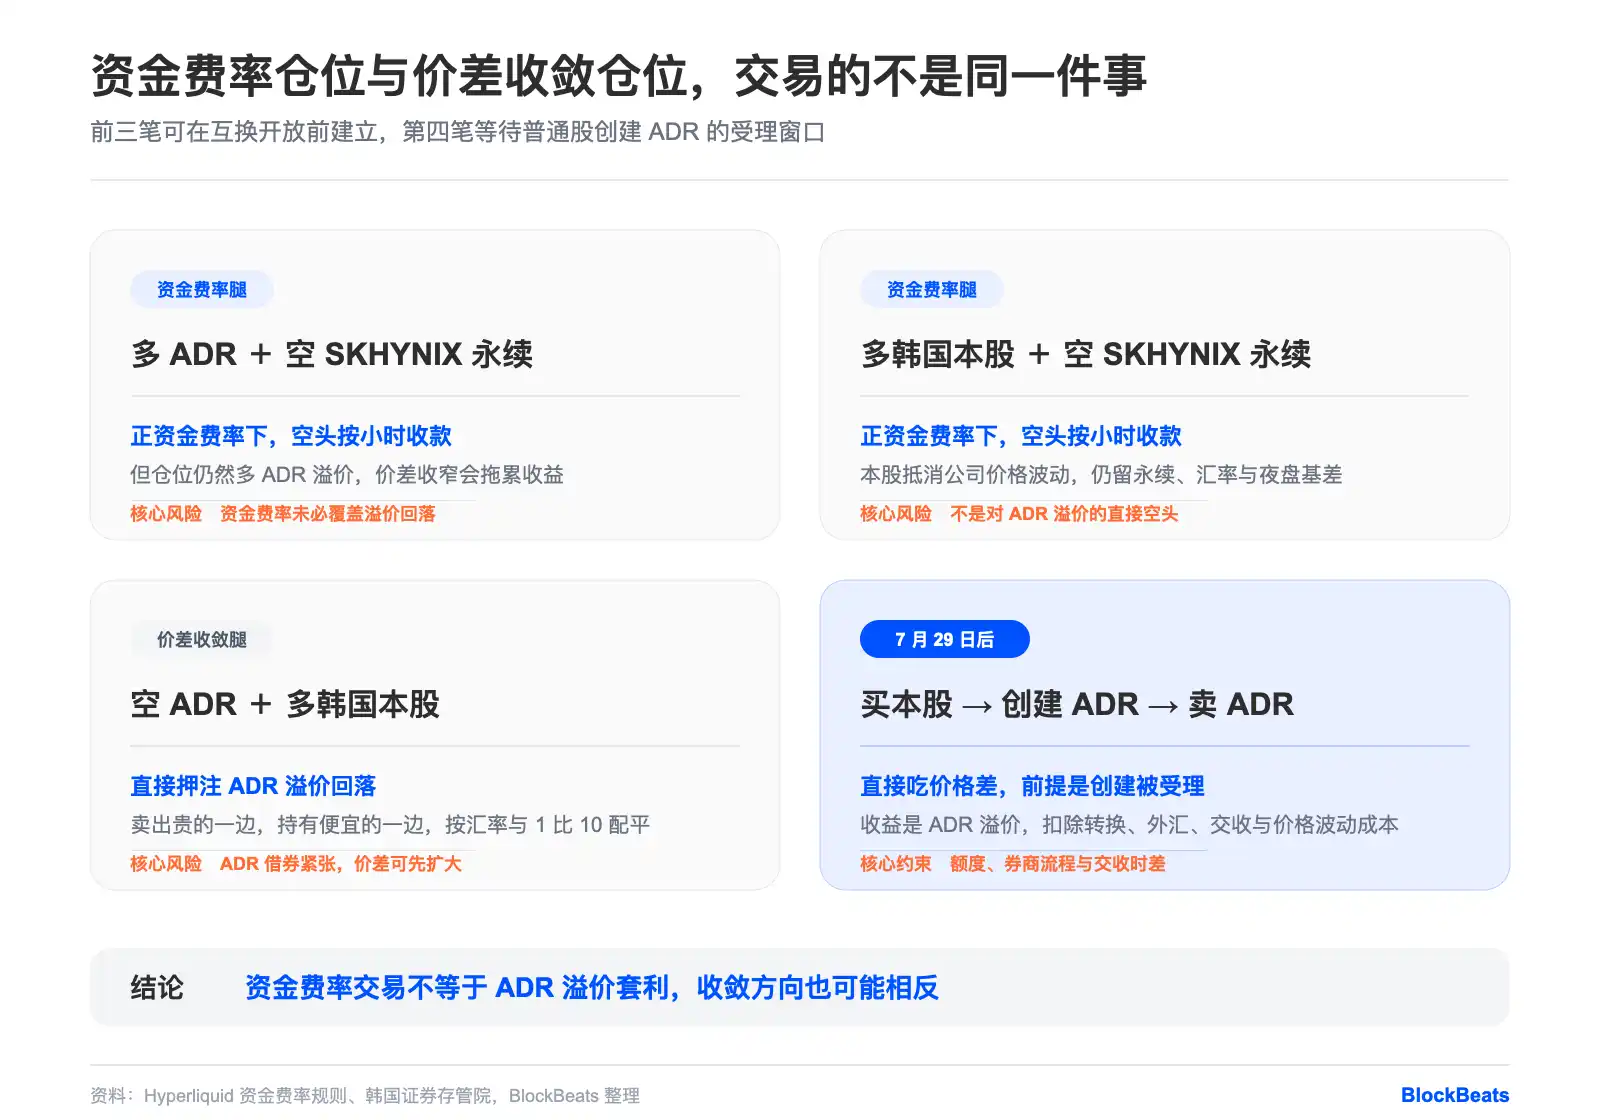Viewport: 1600px width, 1120px height.
Task: Select the blue '7 月 29 日后' pill badge
Action: pyautogui.click(x=944, y=639)
